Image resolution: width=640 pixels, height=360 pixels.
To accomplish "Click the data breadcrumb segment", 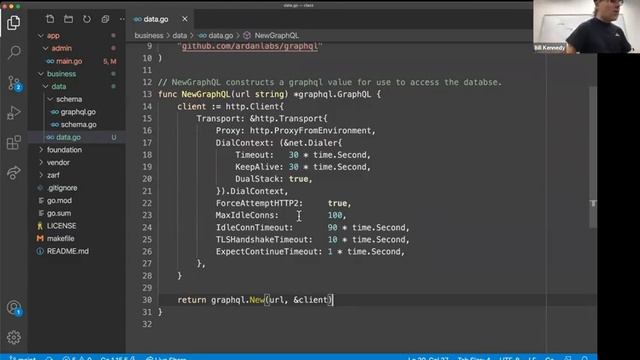I will (x=179, y=36).
